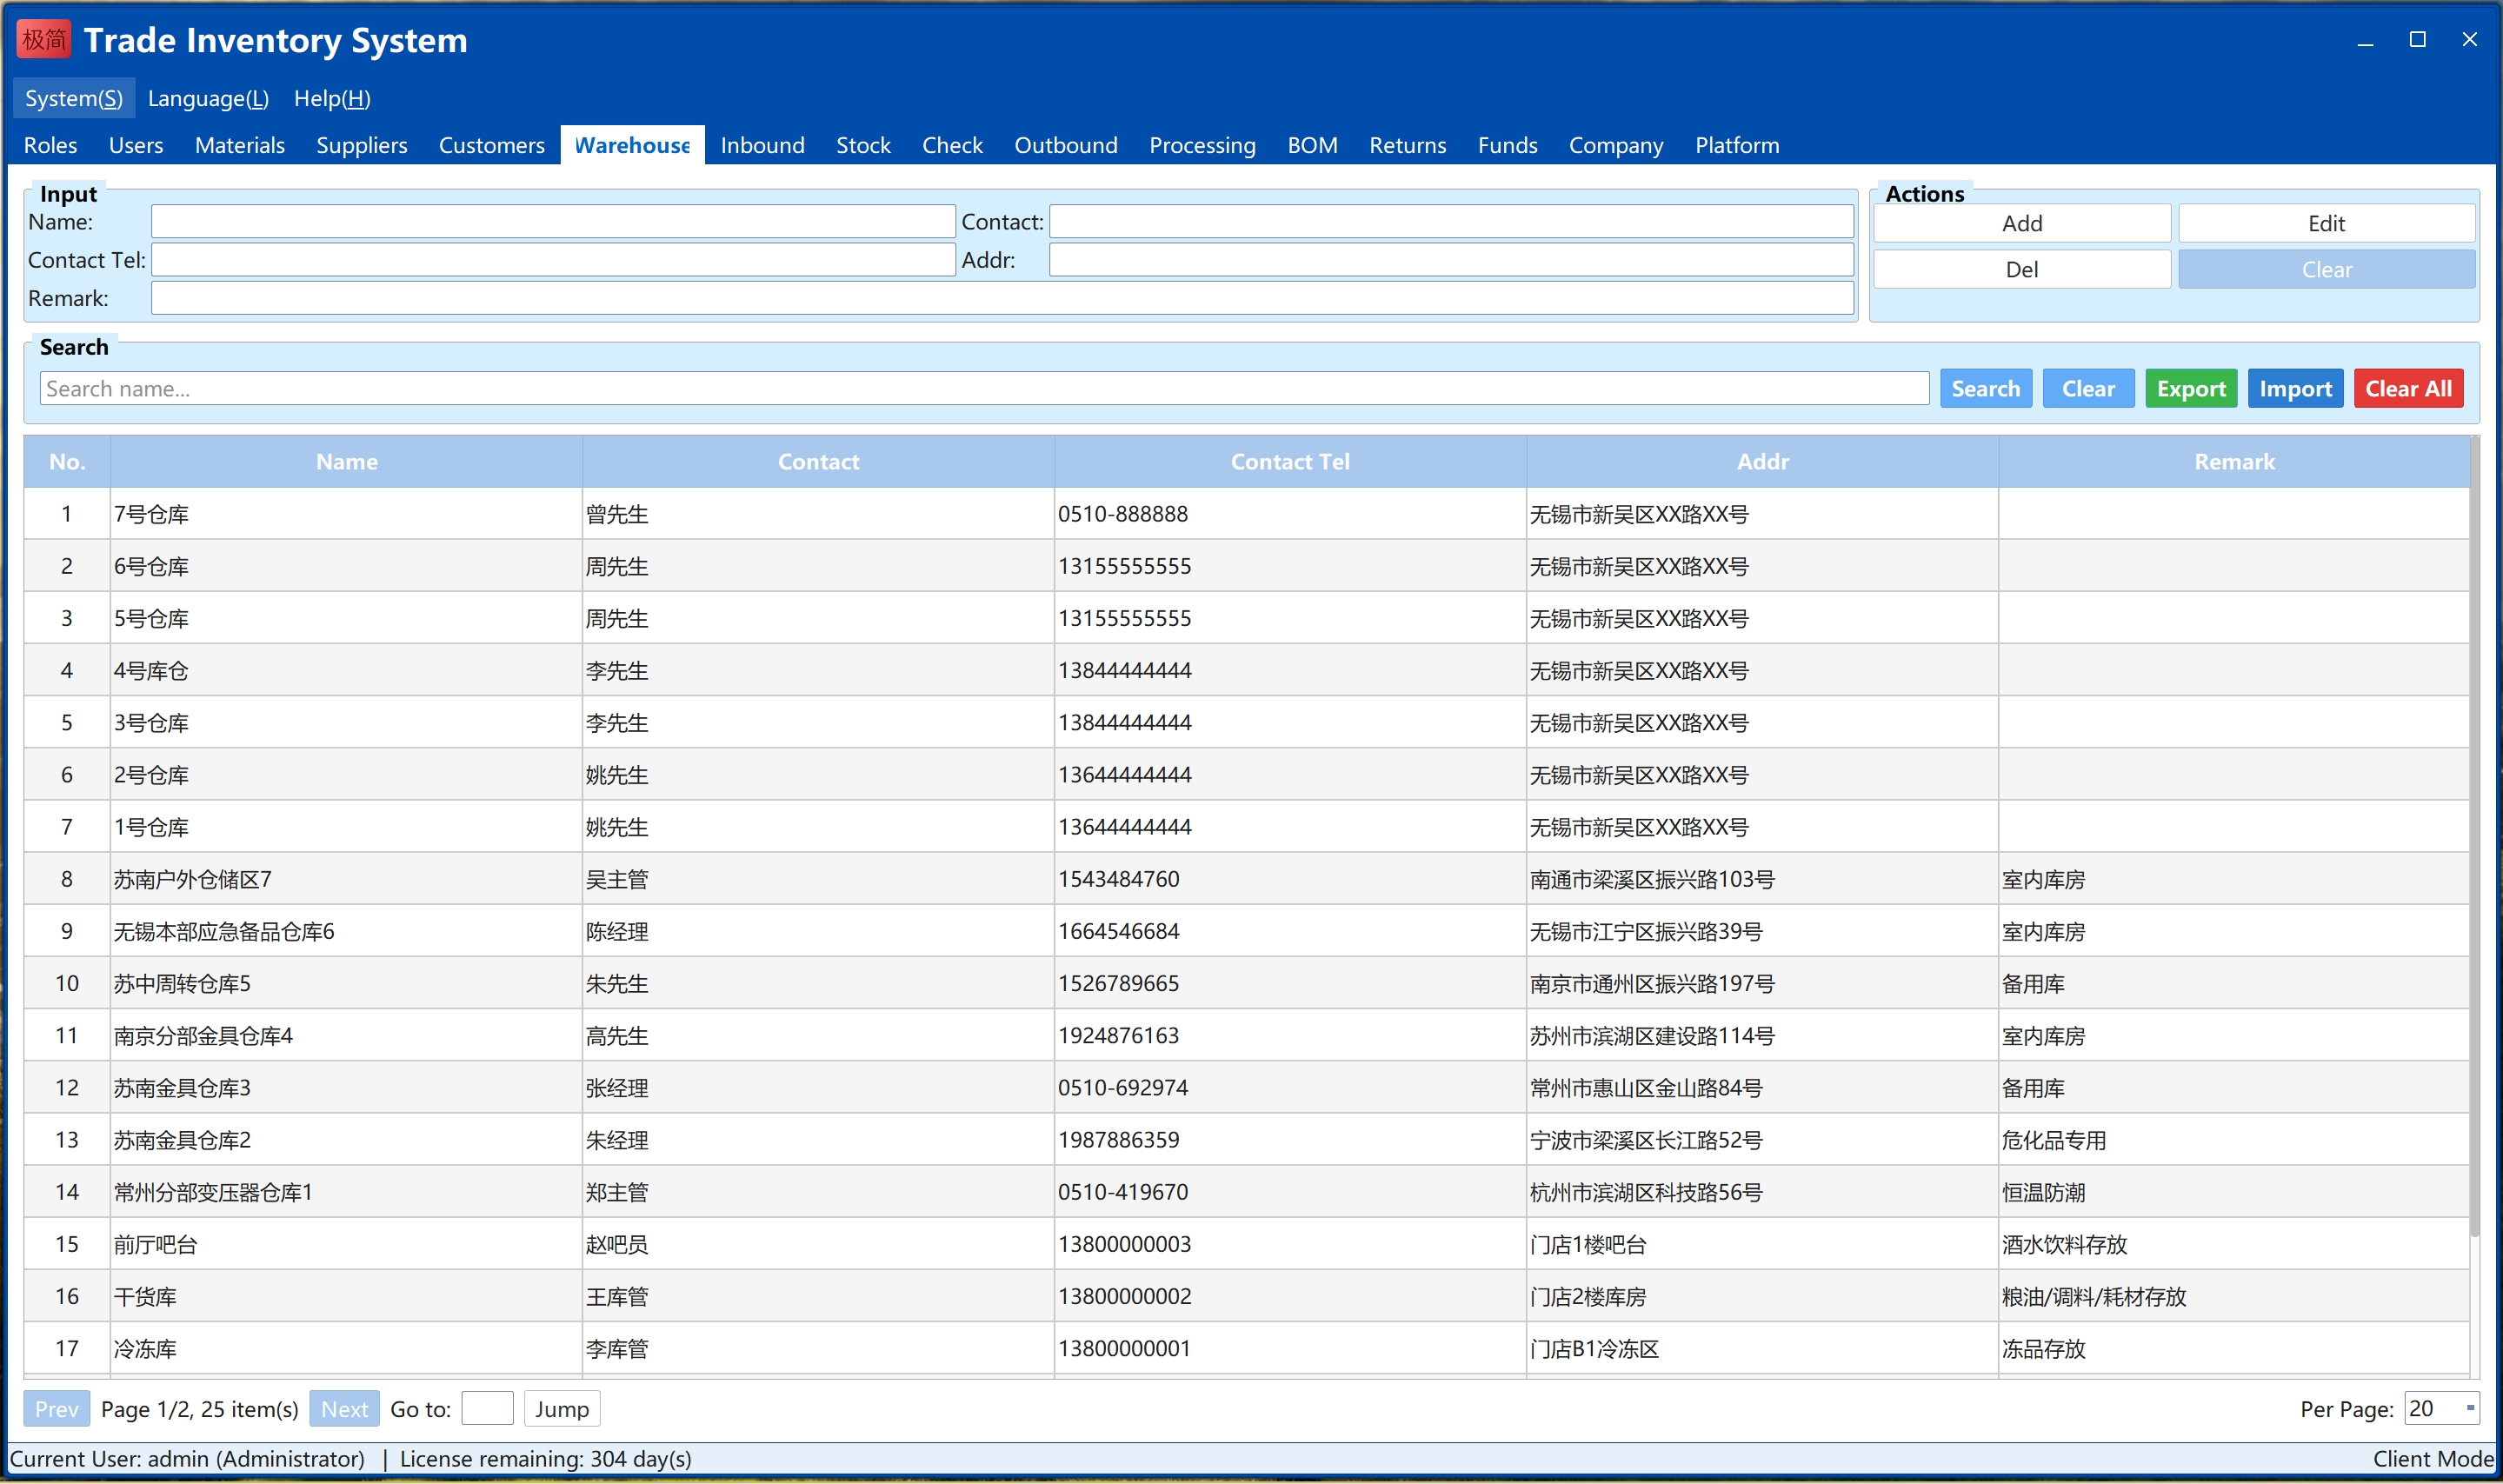Screen dimensions: 2503x1484
Task: Click the green Export button
Action: [x=2191, y=388]
